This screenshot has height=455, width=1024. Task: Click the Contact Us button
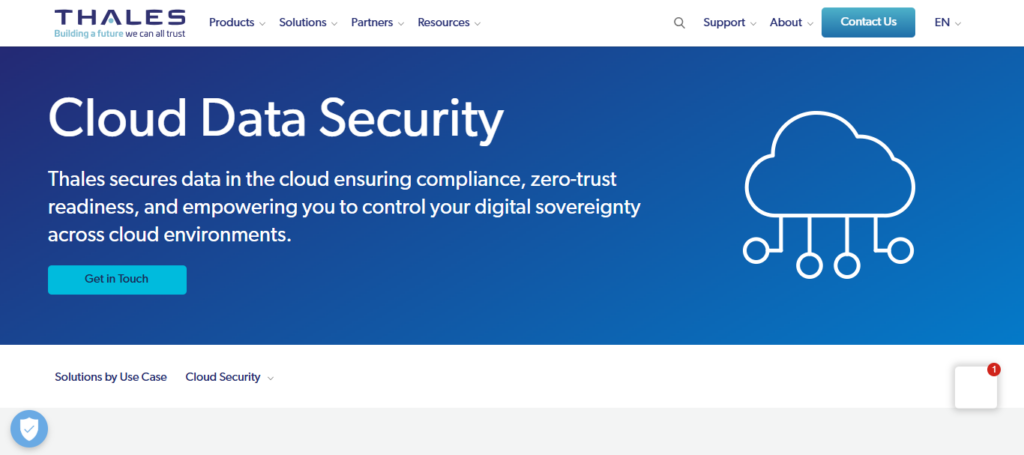tap(868, 22)
